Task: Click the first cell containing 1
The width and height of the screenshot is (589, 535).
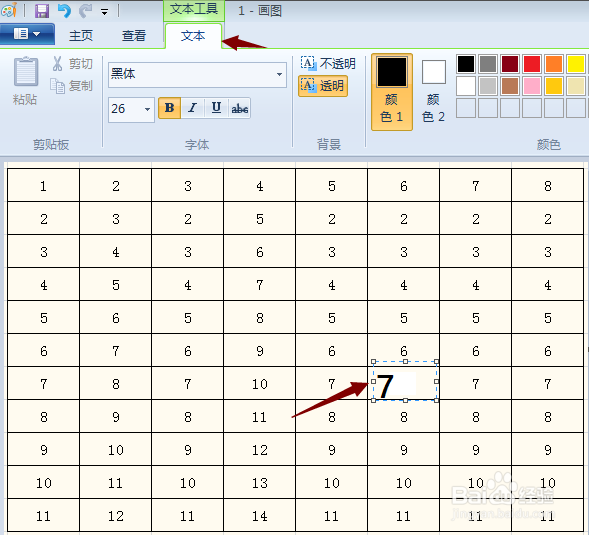Action: coord(44,186)
